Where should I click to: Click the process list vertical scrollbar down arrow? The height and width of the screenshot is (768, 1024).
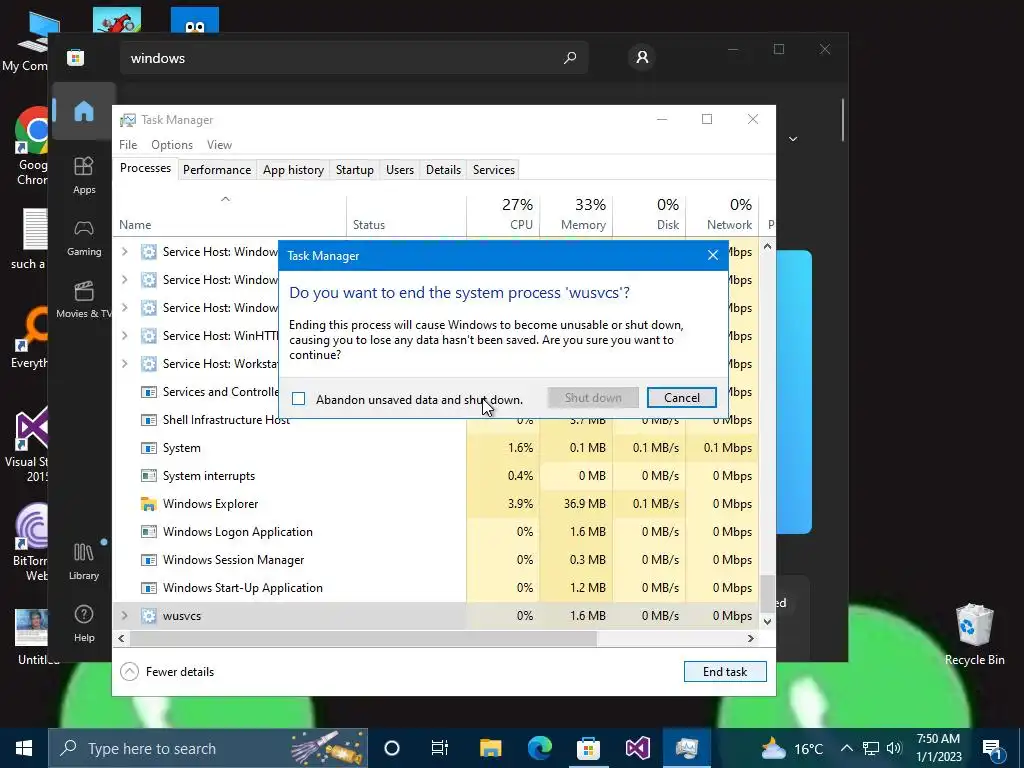point(767,622)
